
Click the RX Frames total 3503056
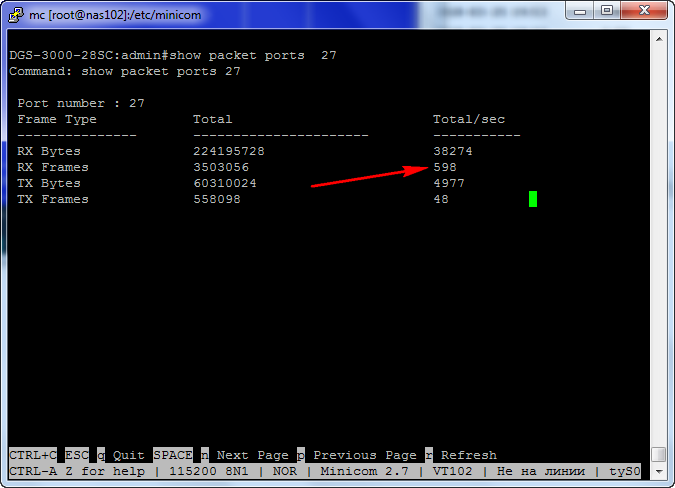(221, 167)
